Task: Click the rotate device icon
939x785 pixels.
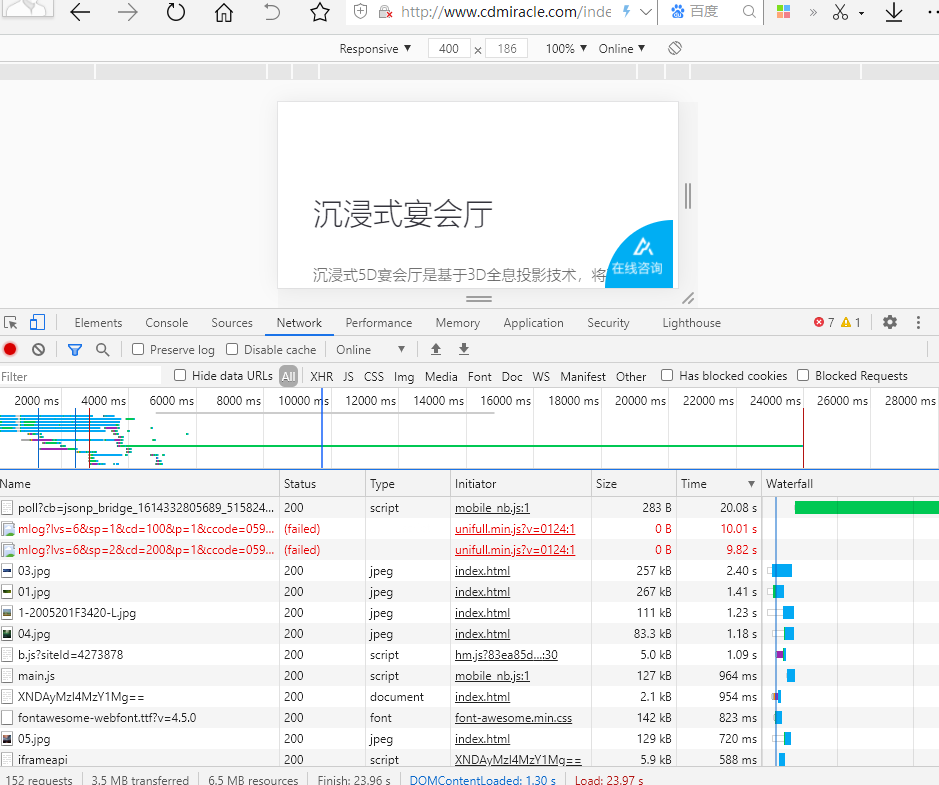Action: tap(675, 48)
